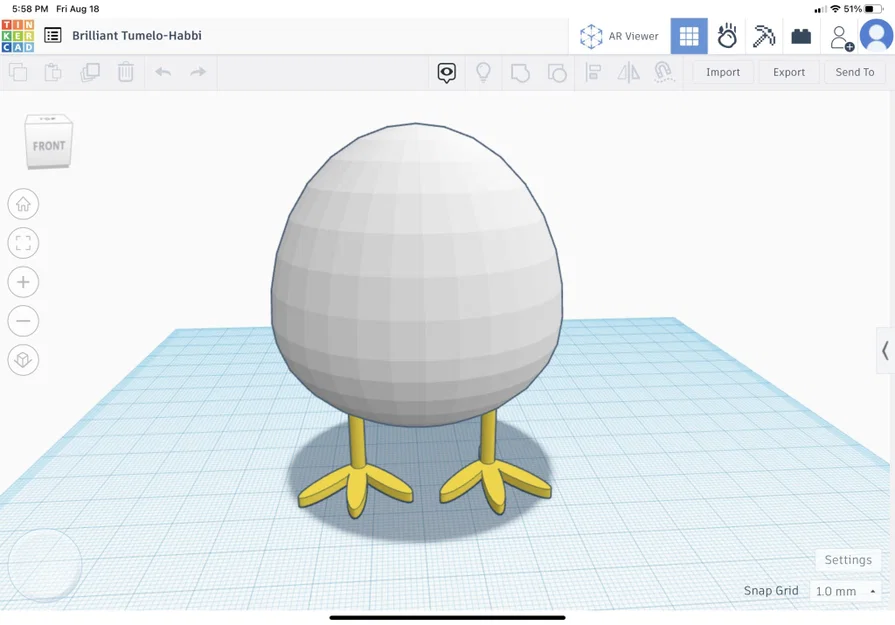The image size is (895, 625).
Task: Switch to Bricks mode
Action: coord(801,37)
